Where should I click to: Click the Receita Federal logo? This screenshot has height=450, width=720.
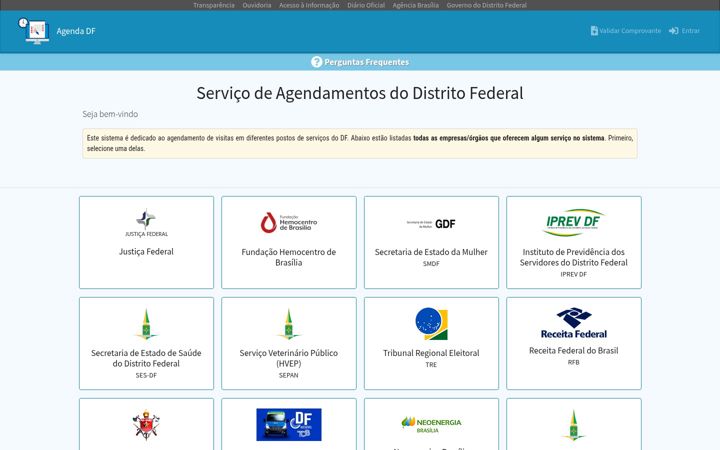[574, 323]
